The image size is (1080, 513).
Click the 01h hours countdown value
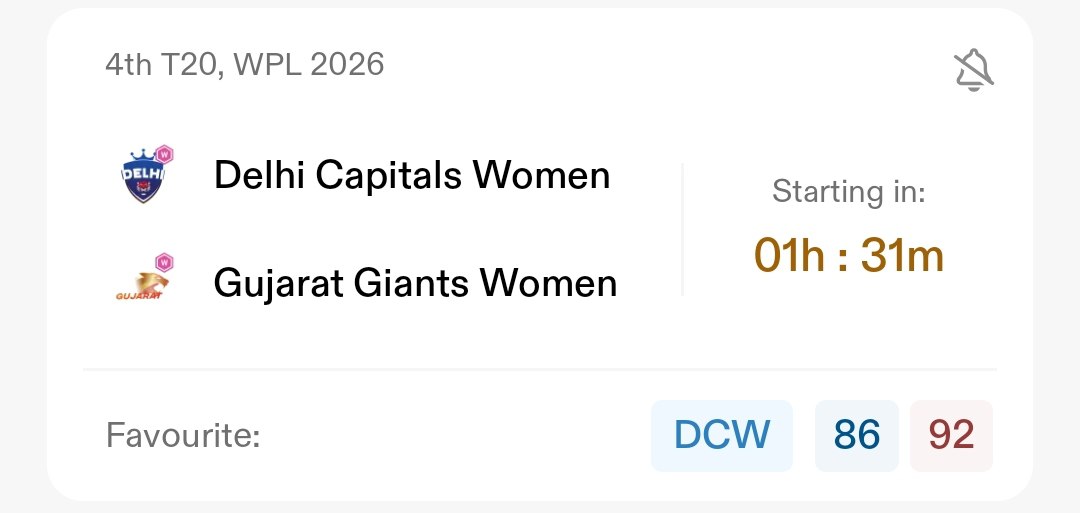tap(788, 256)
